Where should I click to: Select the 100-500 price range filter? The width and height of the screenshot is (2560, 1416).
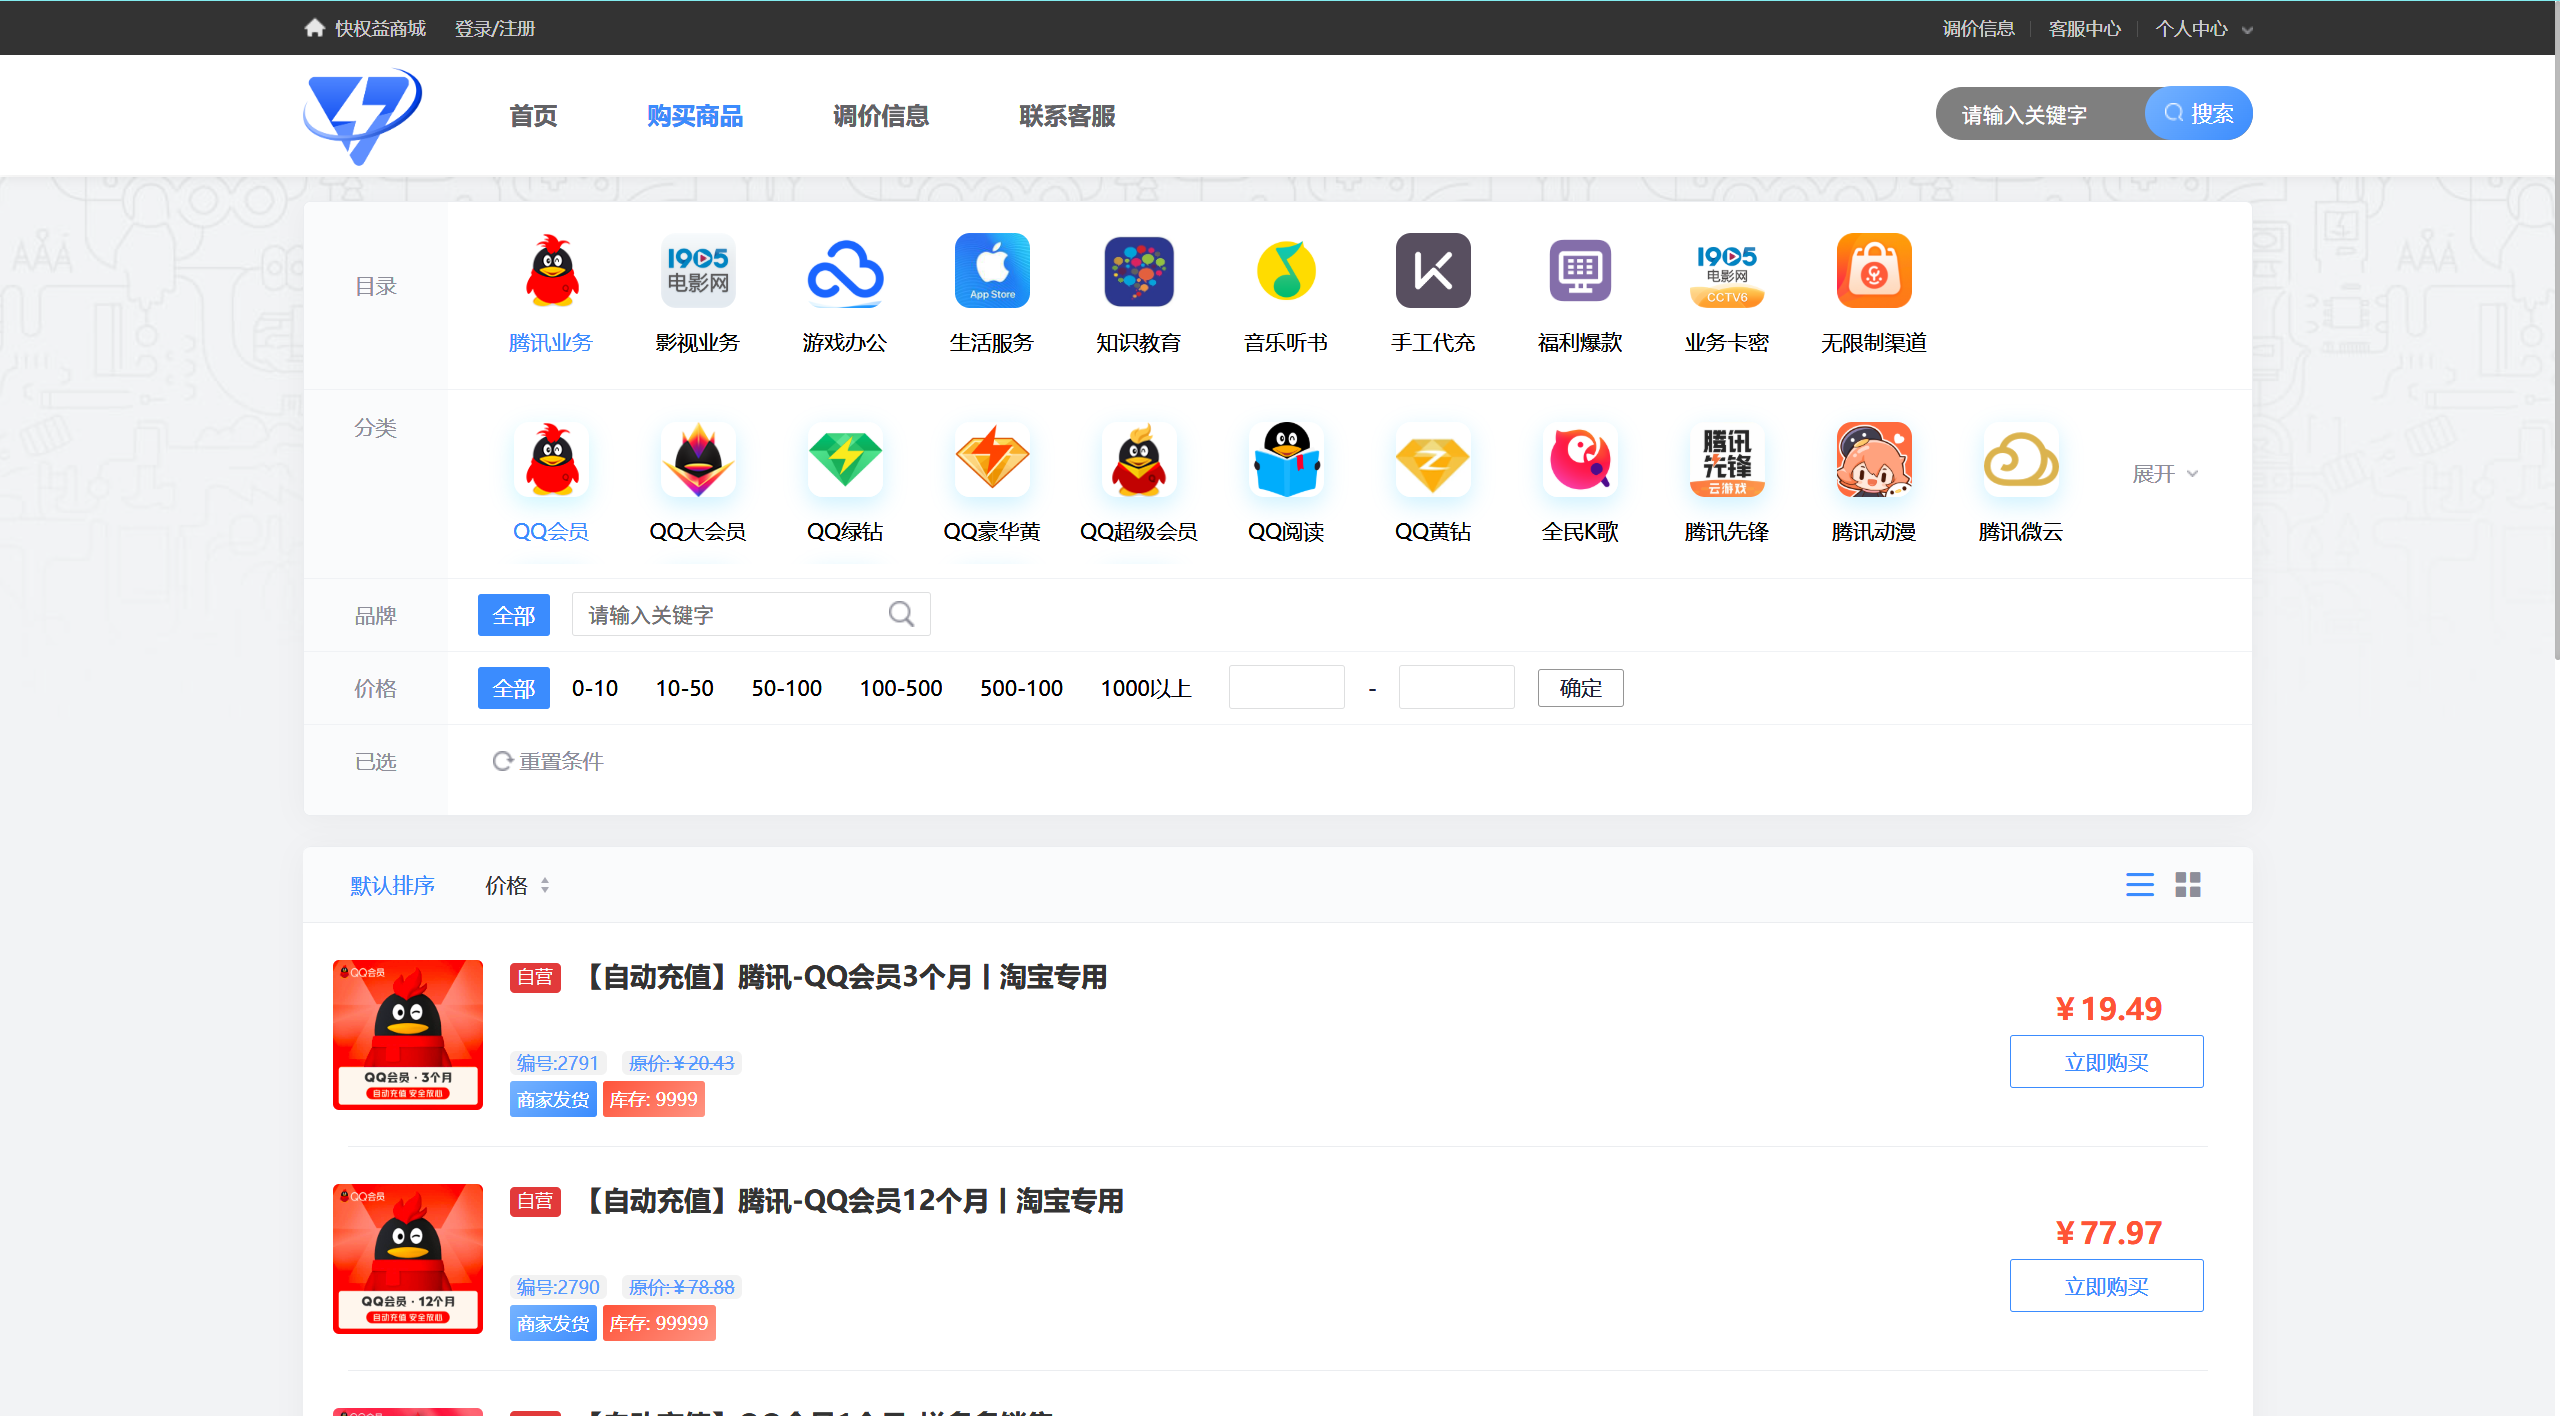900,688
